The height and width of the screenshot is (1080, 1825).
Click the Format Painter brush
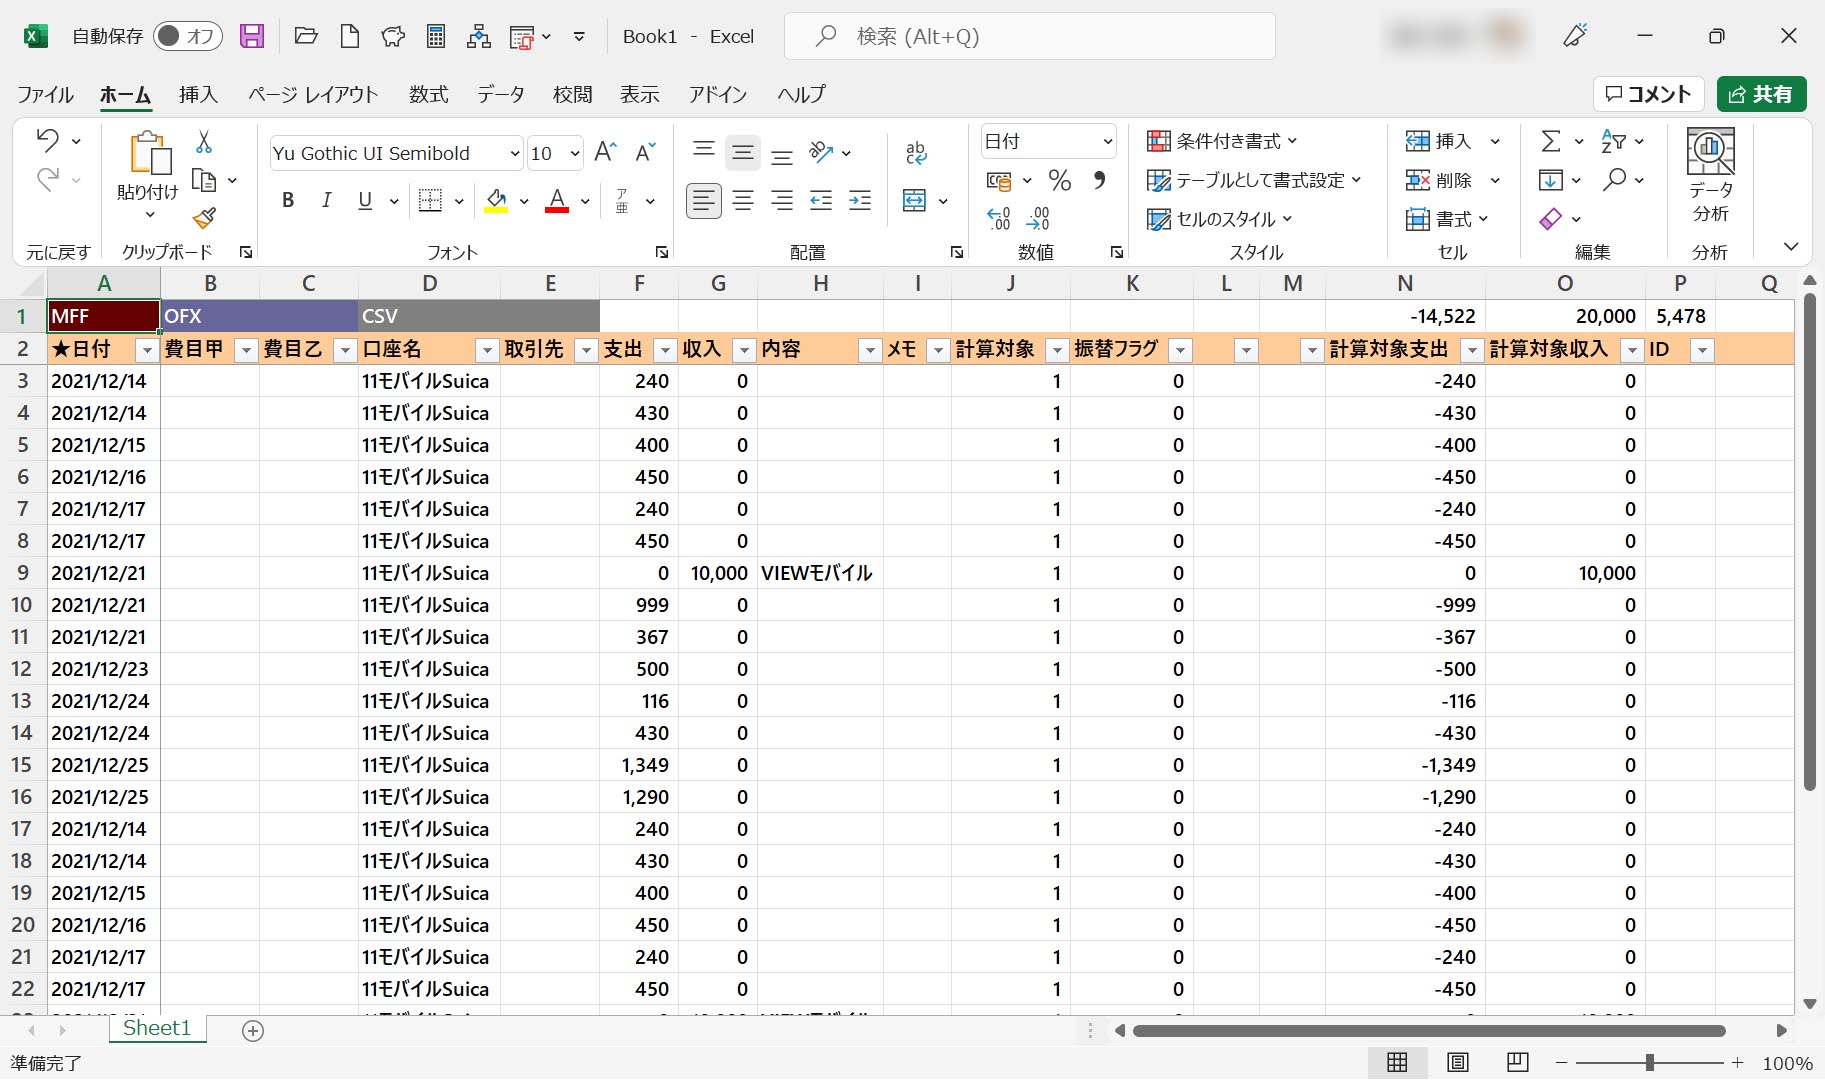(x=204, y=218)
